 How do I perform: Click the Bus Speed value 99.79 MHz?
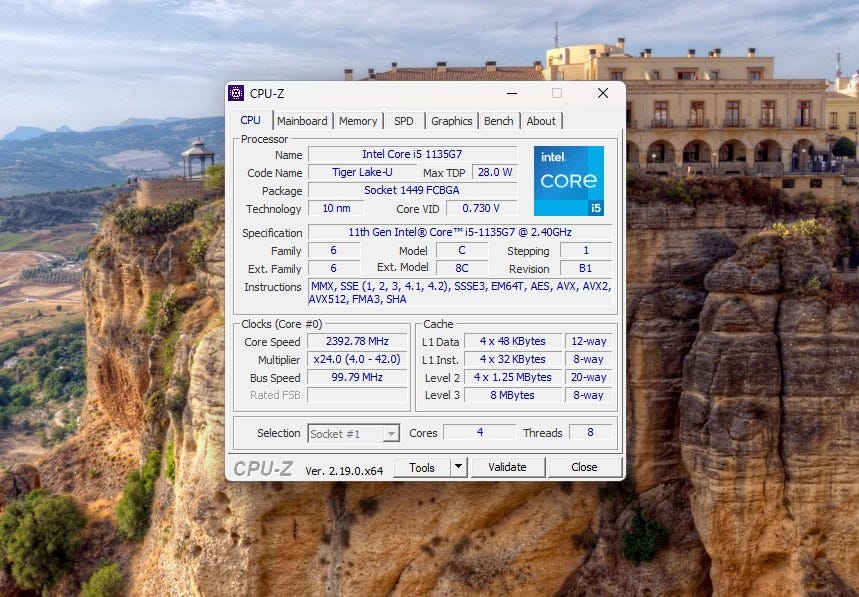point(357,377)
